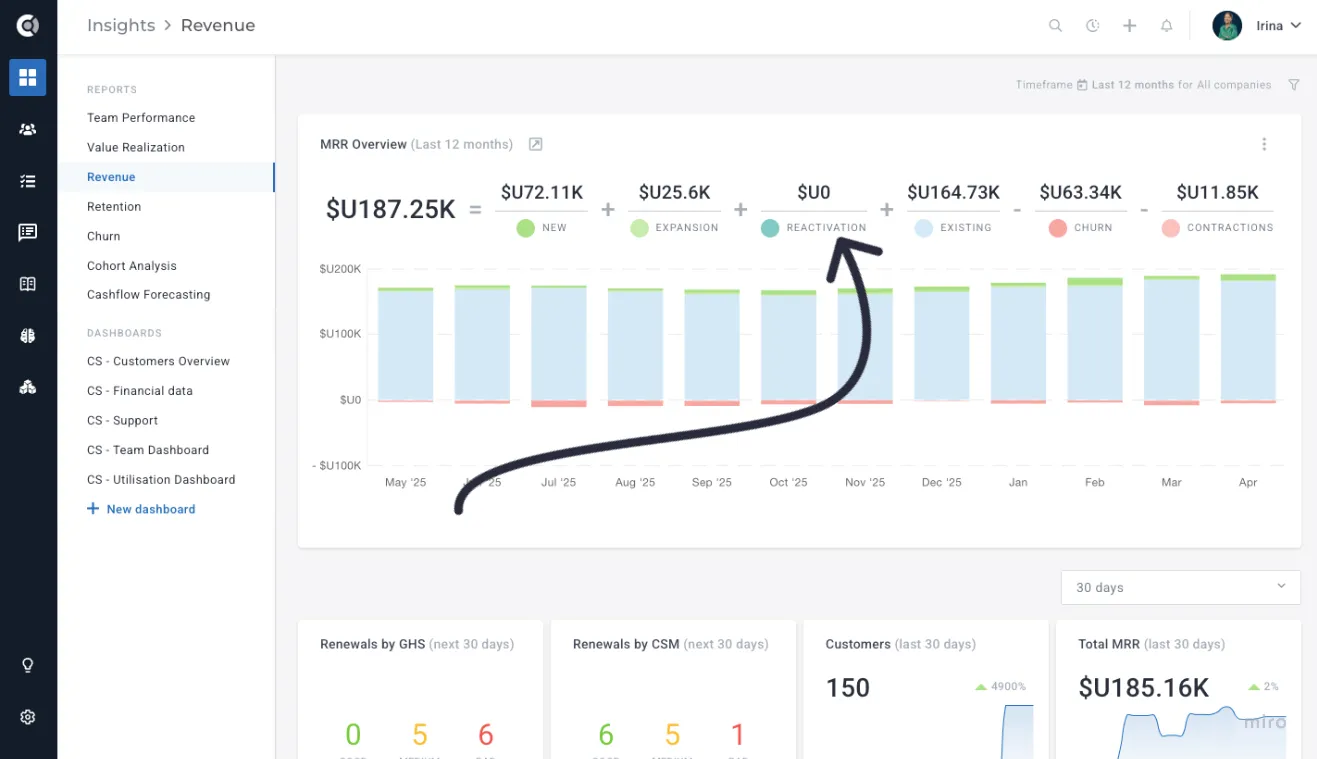Open the lightbulb ideas icon in sidebar
Viewport: 1317px width, 759px height.
coord(28,665)
